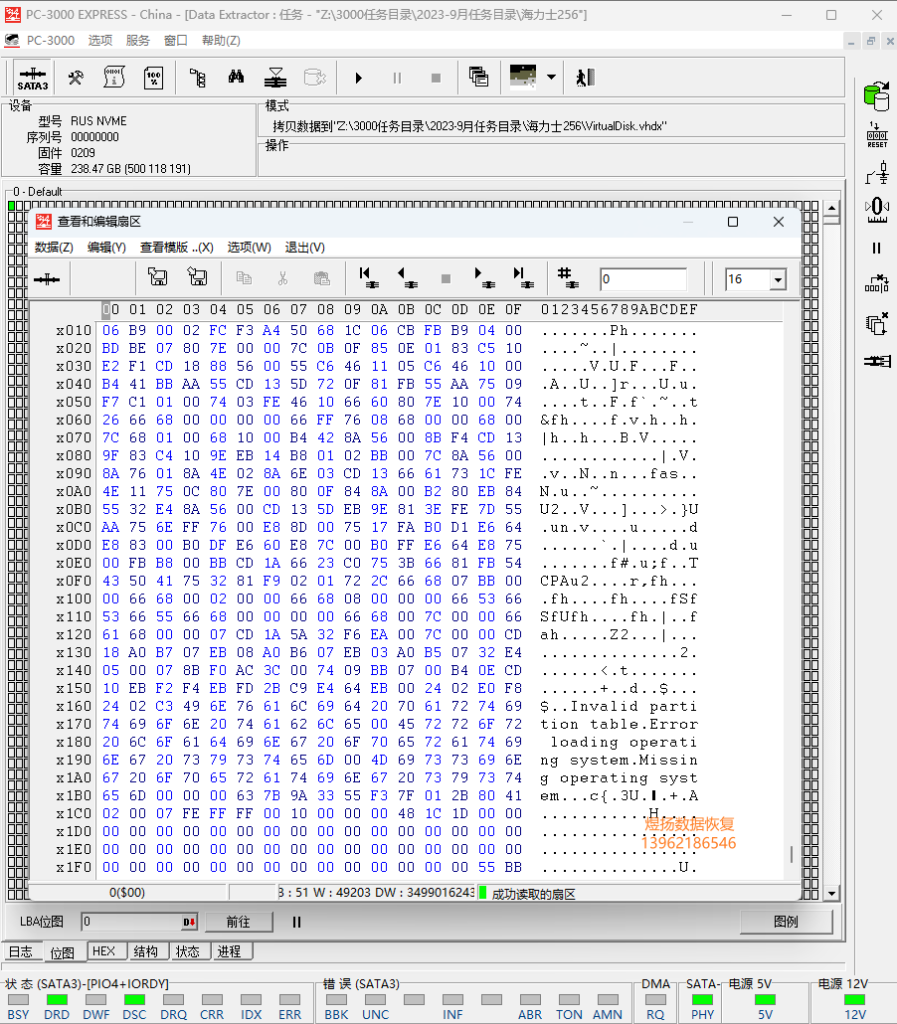
Task: Start the task with the play button
Action: pos(358,78)
